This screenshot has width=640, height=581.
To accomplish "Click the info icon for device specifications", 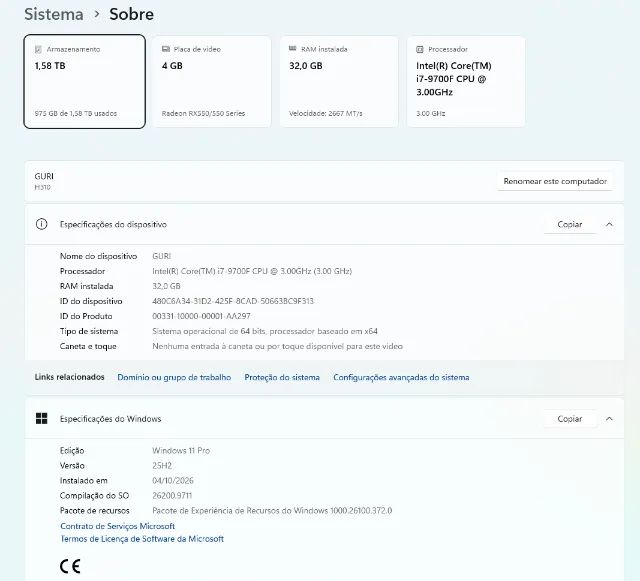I will point(41,224).
